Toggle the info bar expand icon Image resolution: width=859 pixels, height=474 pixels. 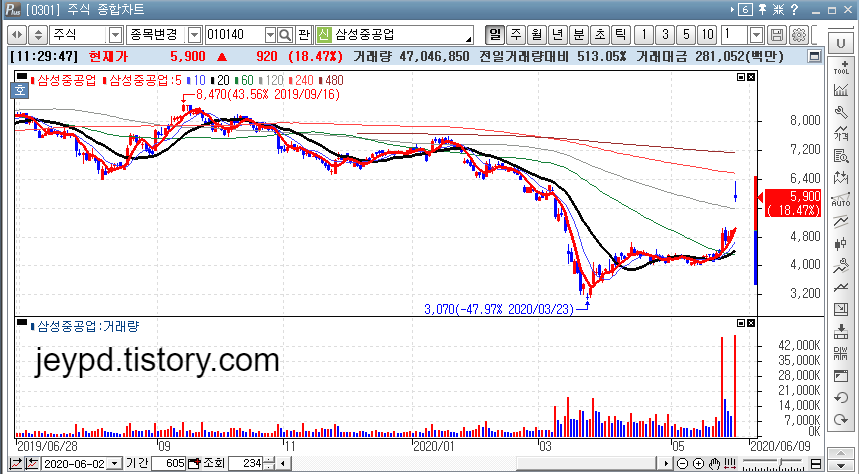pos(815,56)
